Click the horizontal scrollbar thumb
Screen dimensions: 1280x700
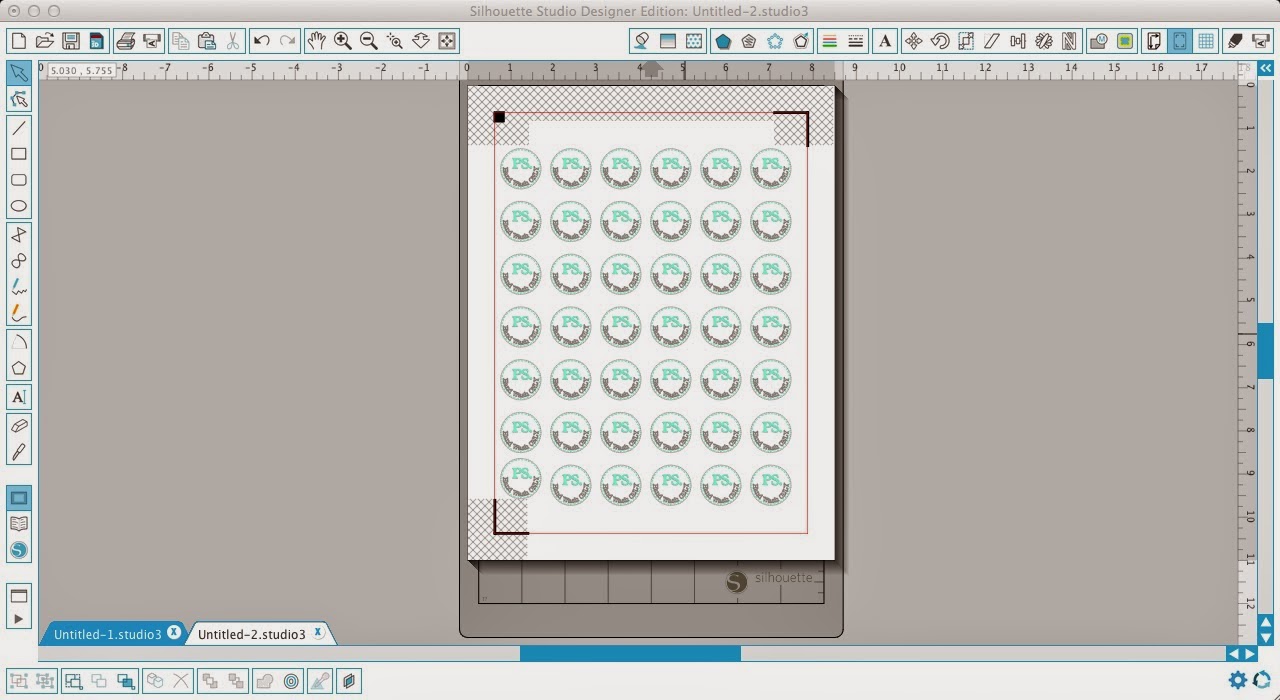[630, 653]
